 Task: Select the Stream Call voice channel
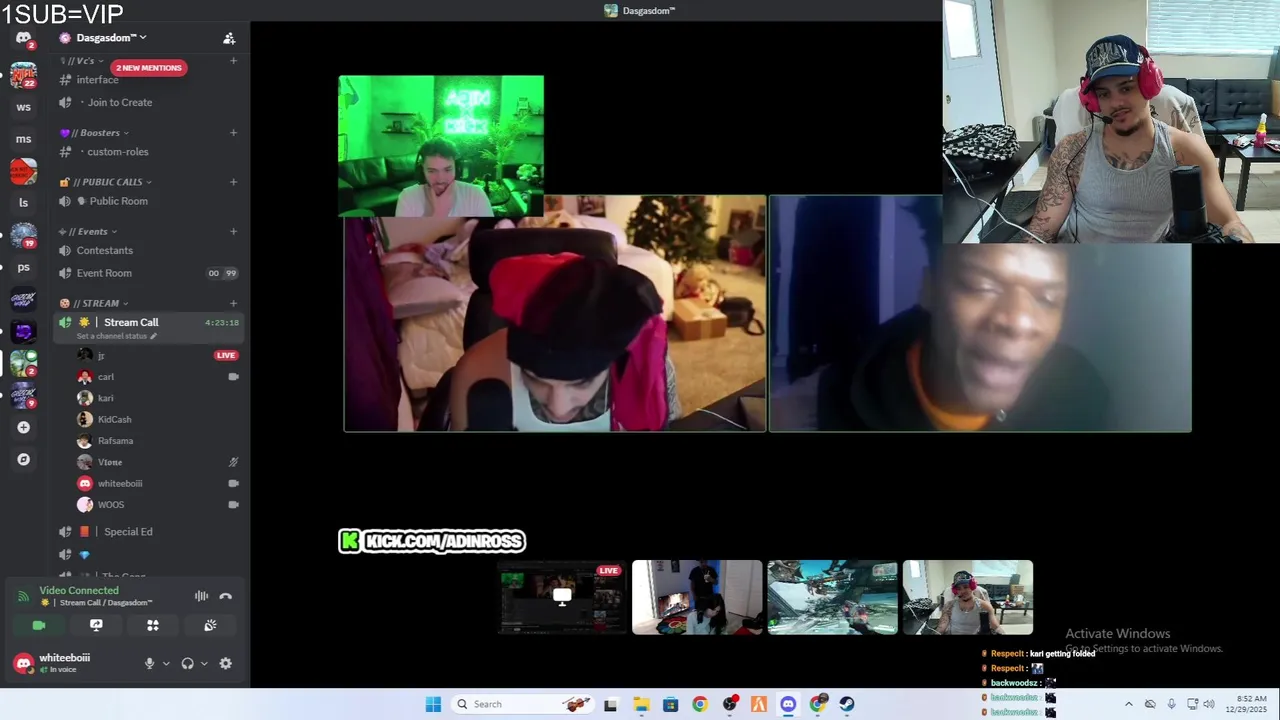[131, 322]
